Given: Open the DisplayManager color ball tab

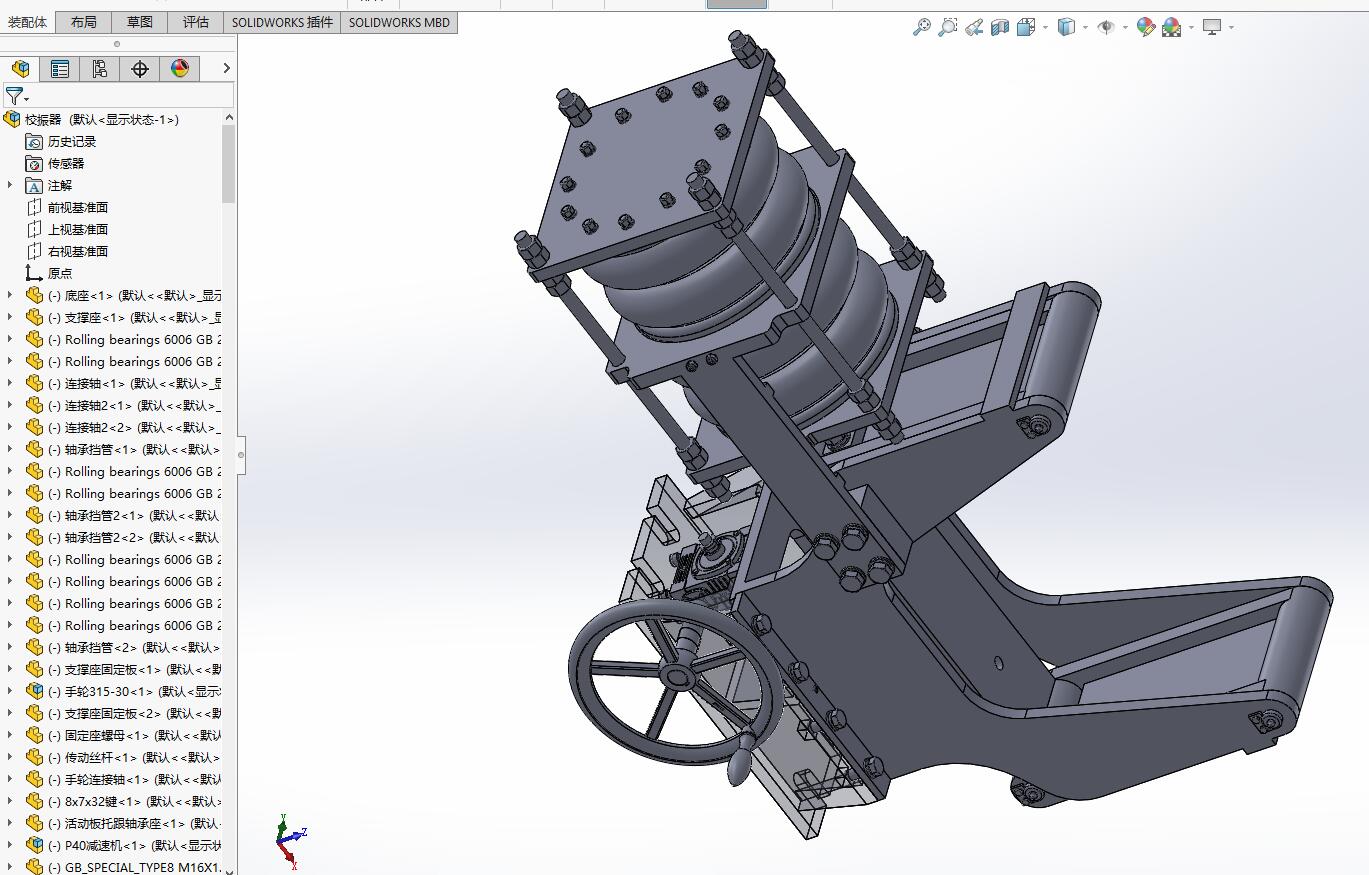Looking at the screenshot, I should pyautogui.click(x=180, y=68).
